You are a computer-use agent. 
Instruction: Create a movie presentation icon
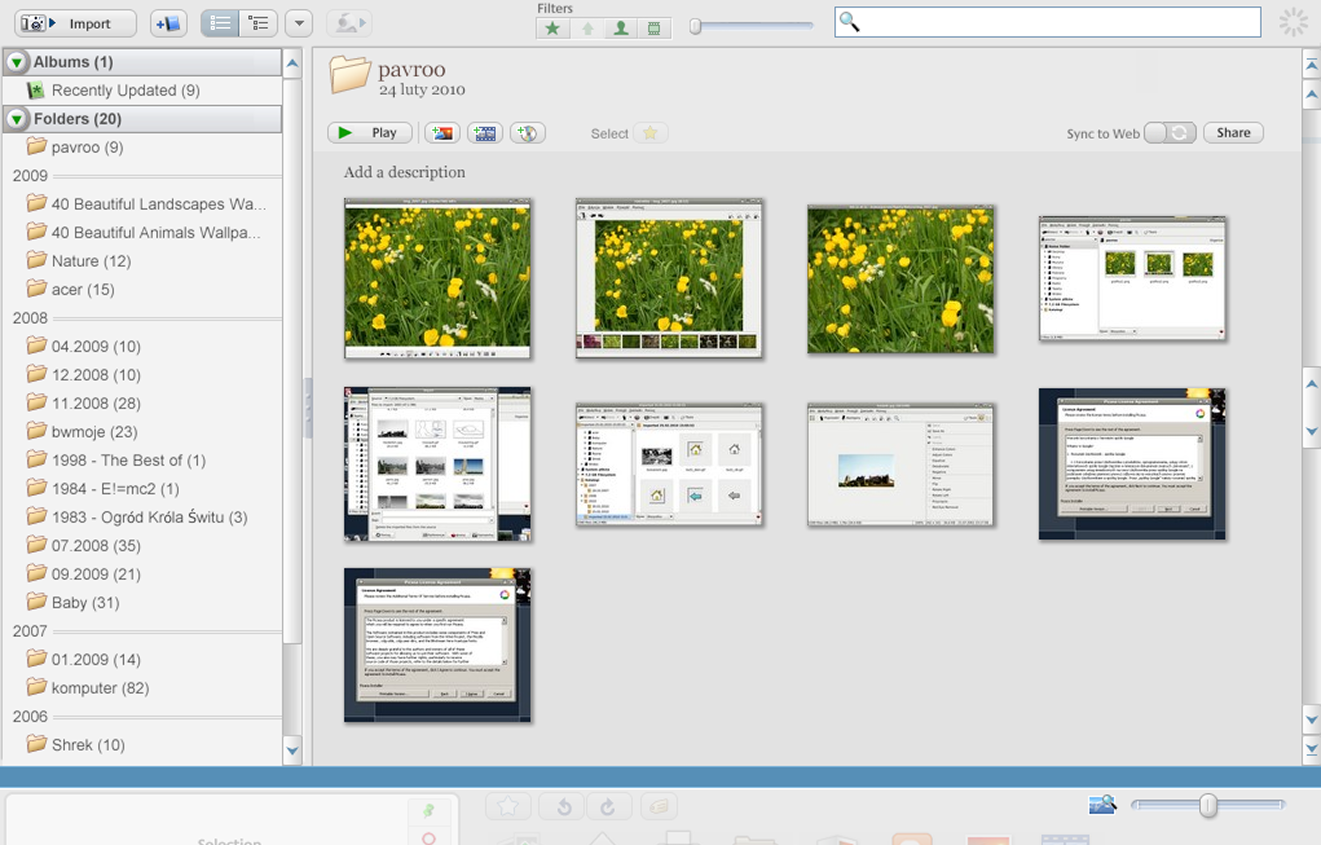click(x=485, y=133)
